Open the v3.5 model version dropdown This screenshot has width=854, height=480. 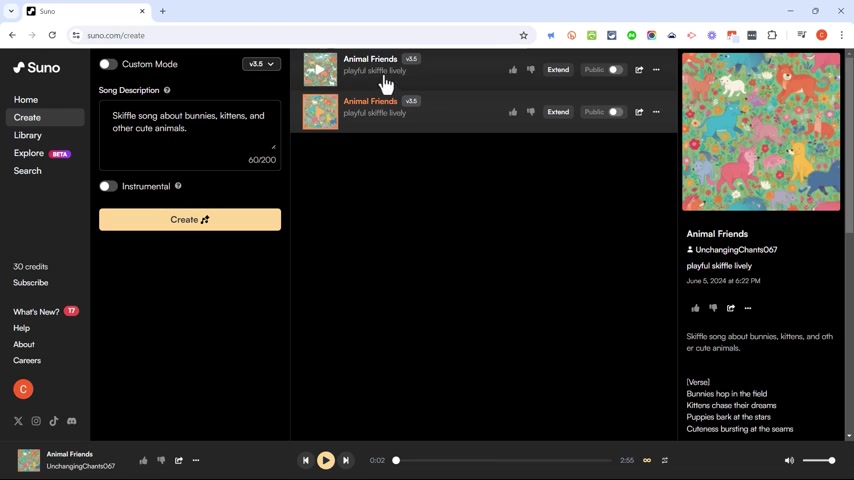[261, 64]
